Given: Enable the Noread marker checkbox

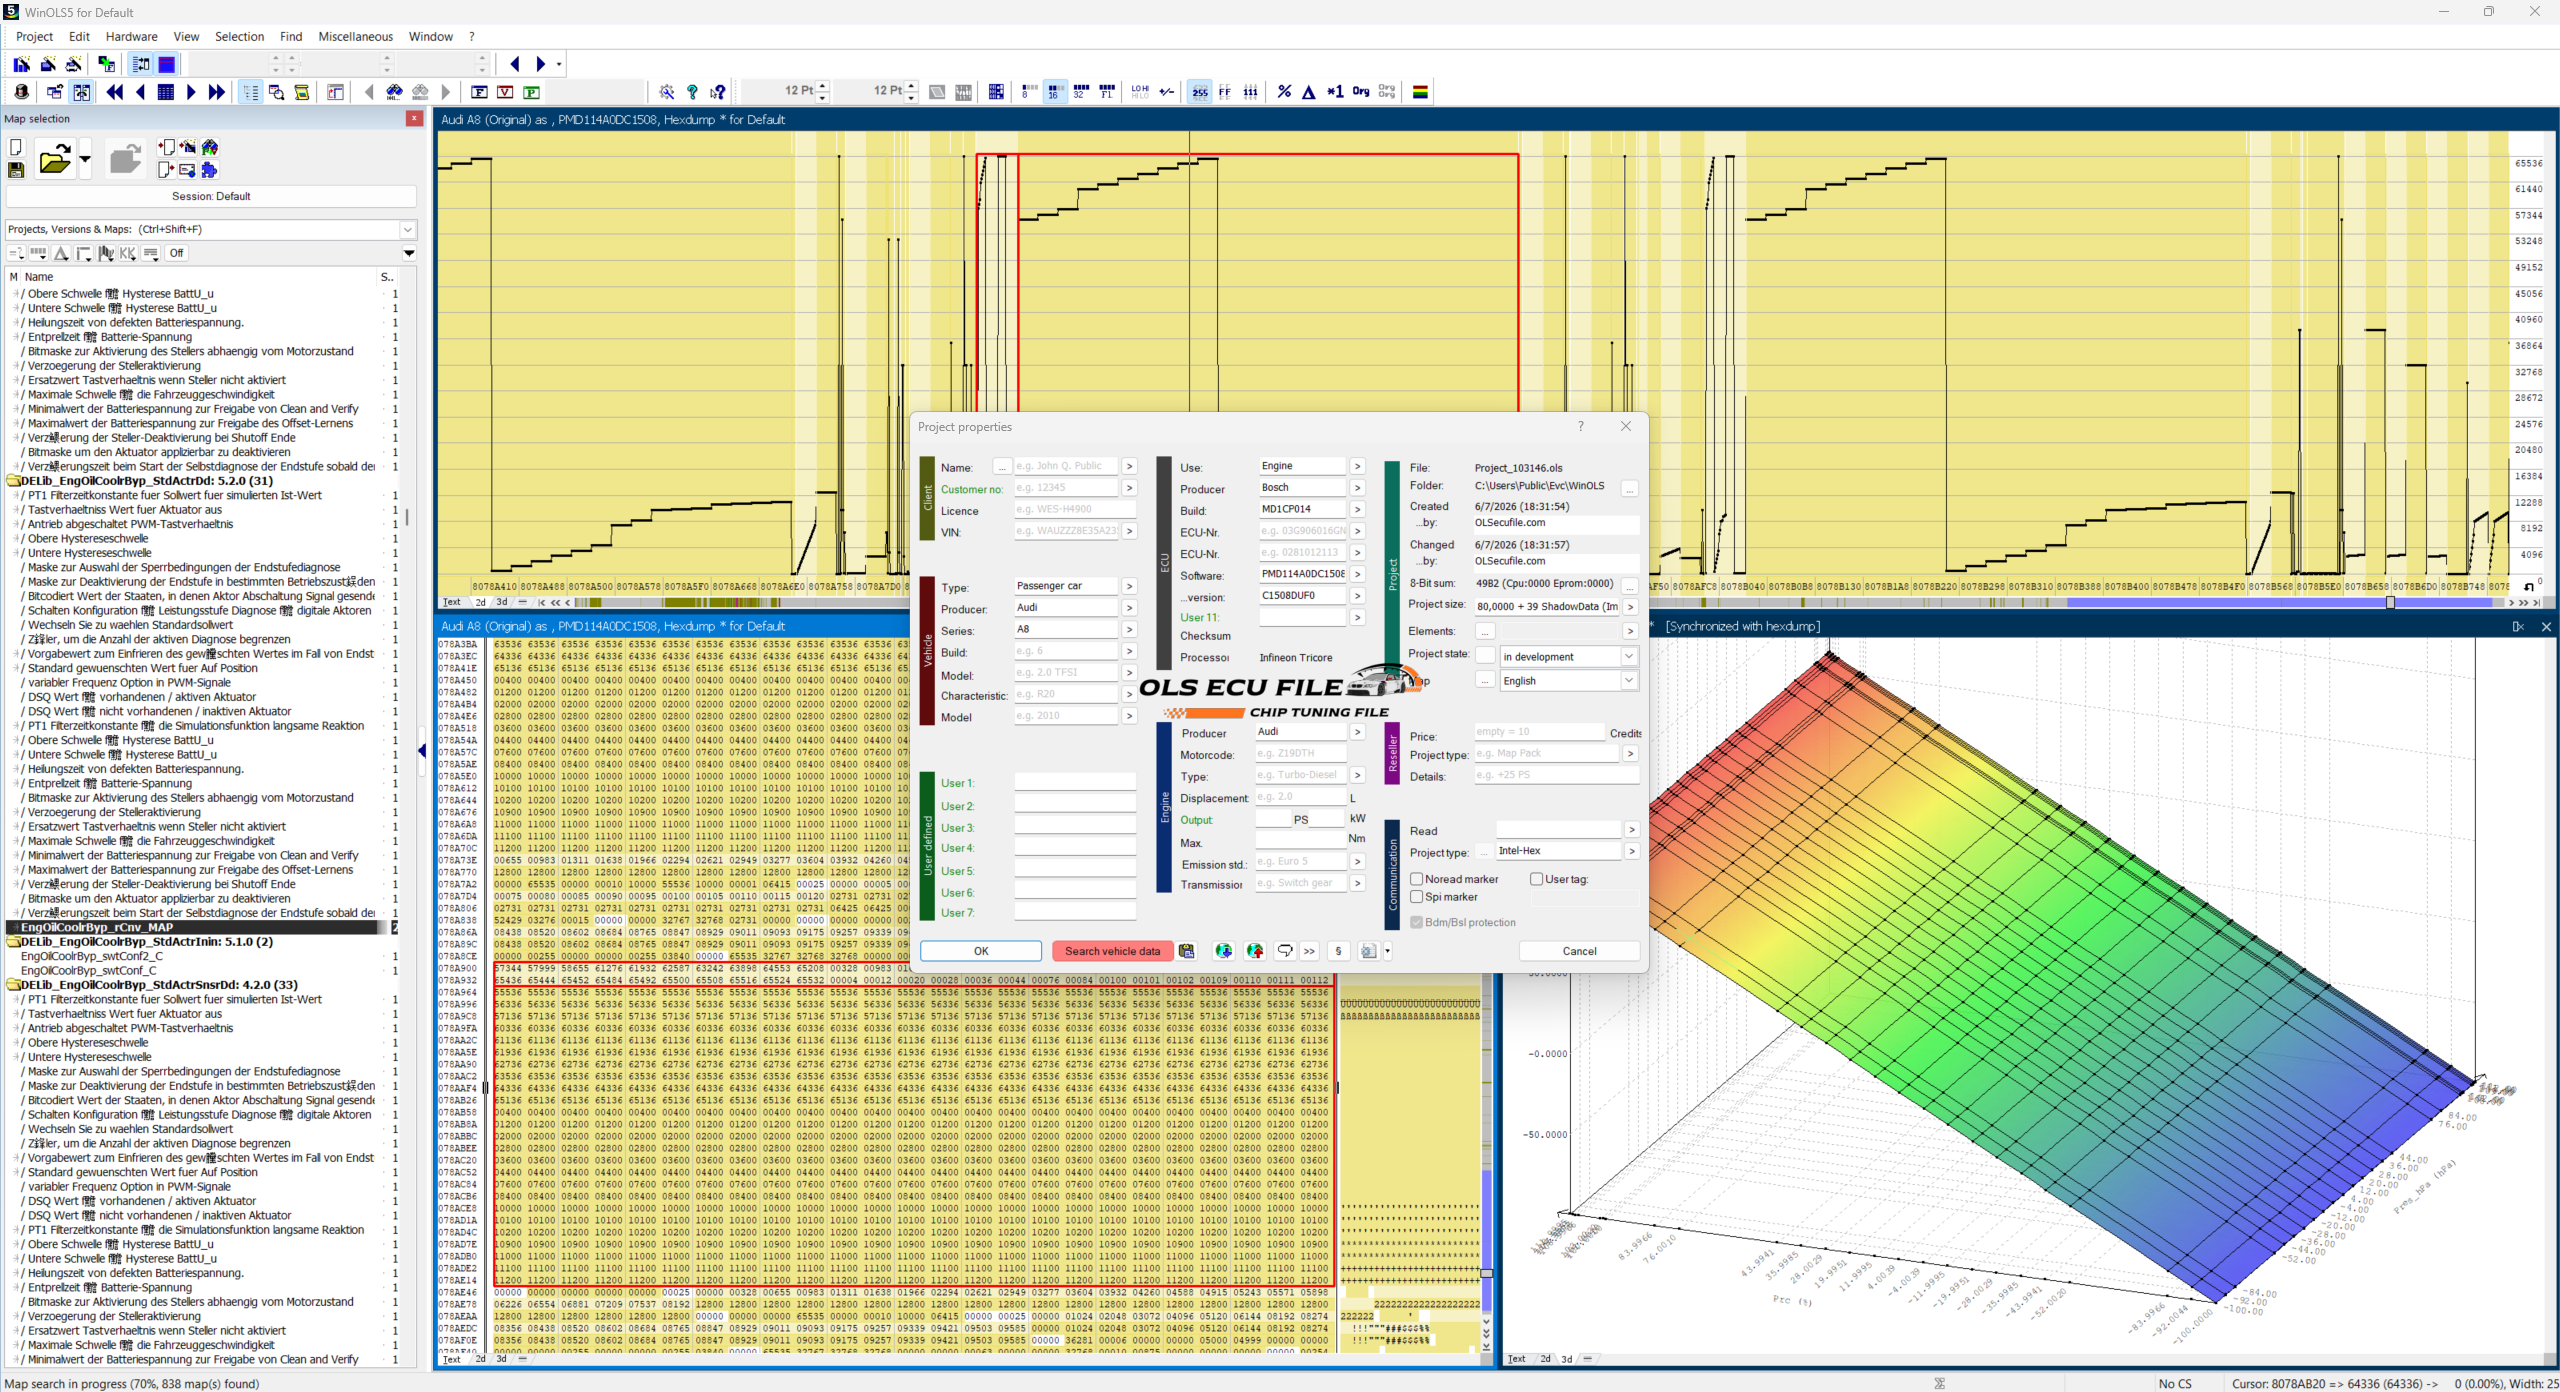Looking at the screenshot, I should (1417, 879).
